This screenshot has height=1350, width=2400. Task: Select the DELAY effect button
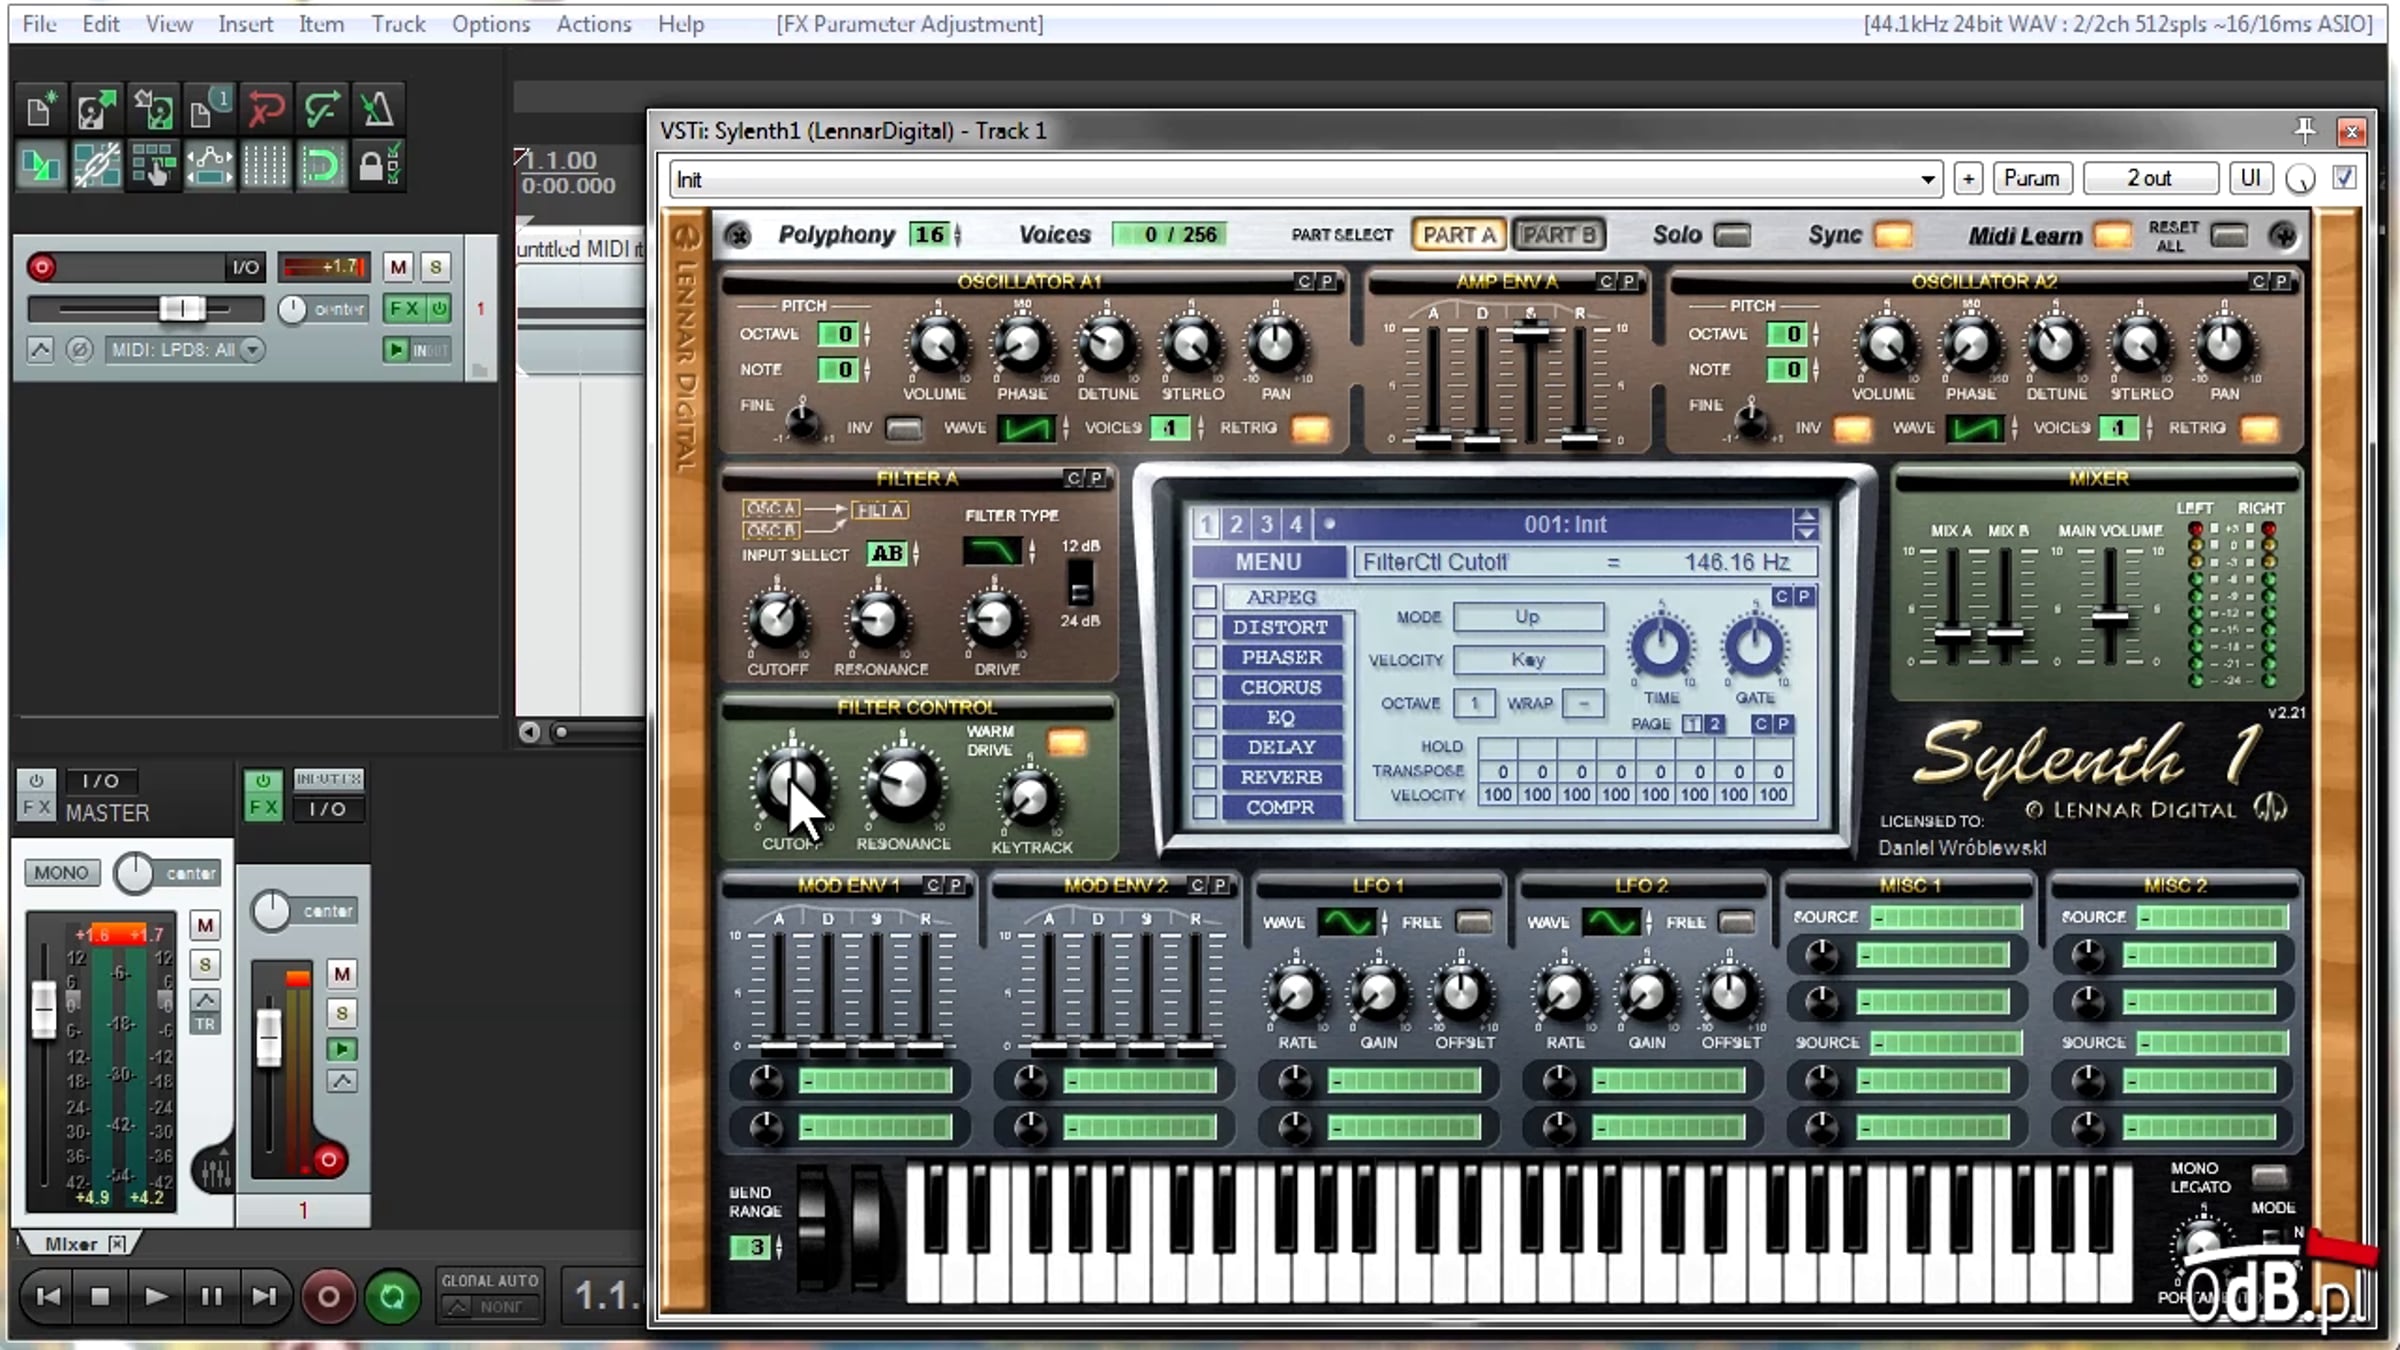point(1281,747)
